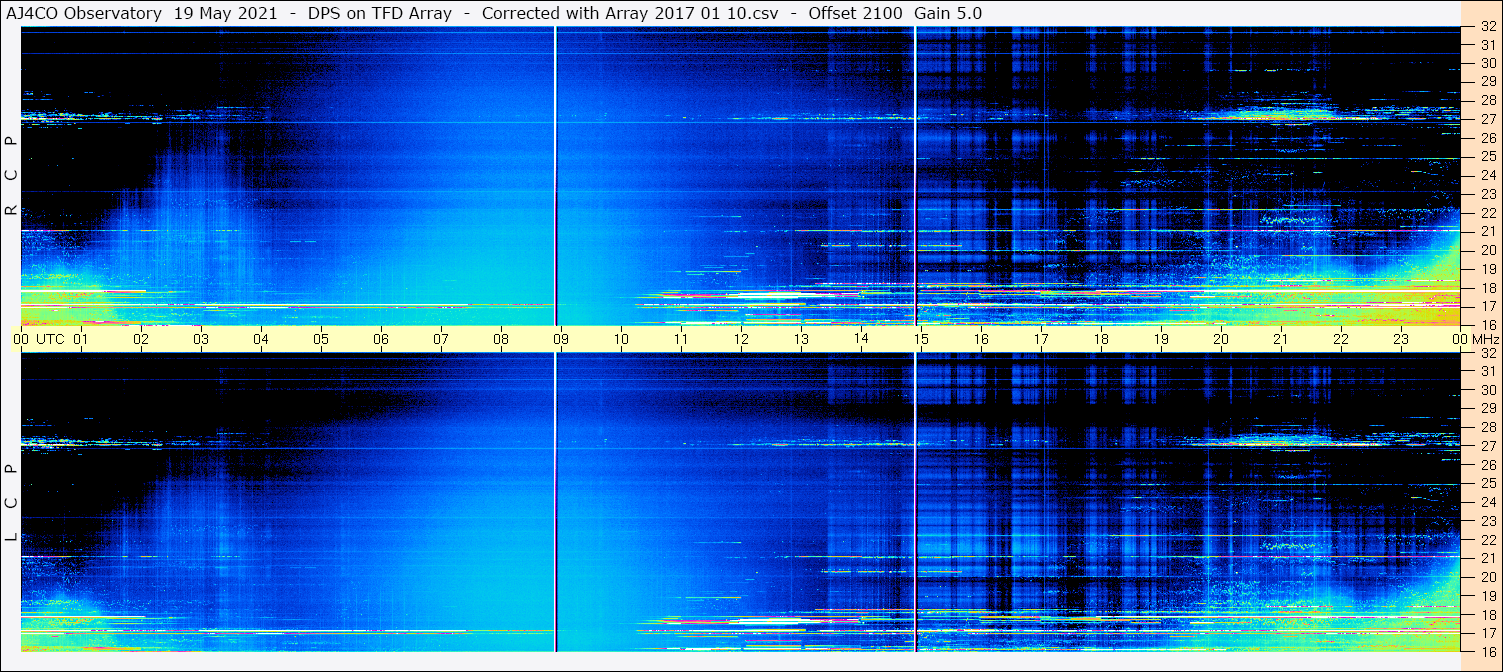
Task: Click the 19 May 2021 date in header
Action: (219, 13)
